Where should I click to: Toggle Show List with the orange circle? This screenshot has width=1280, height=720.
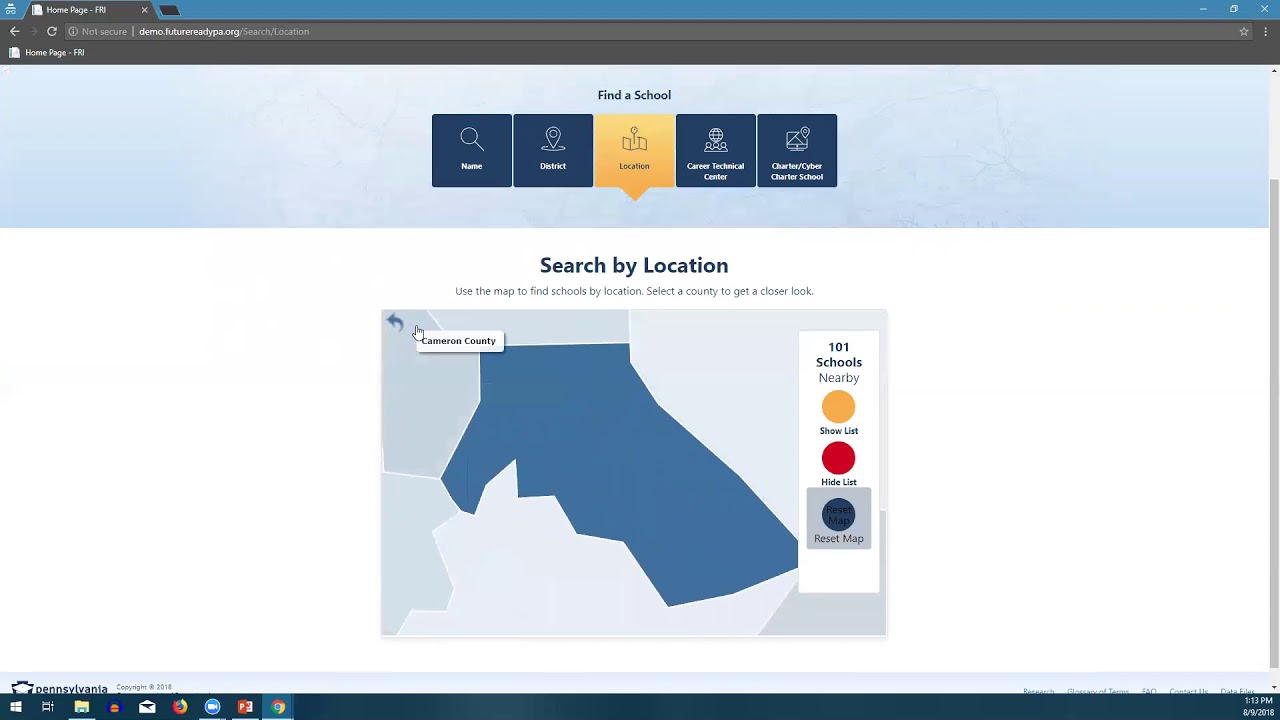pos(838,406)
